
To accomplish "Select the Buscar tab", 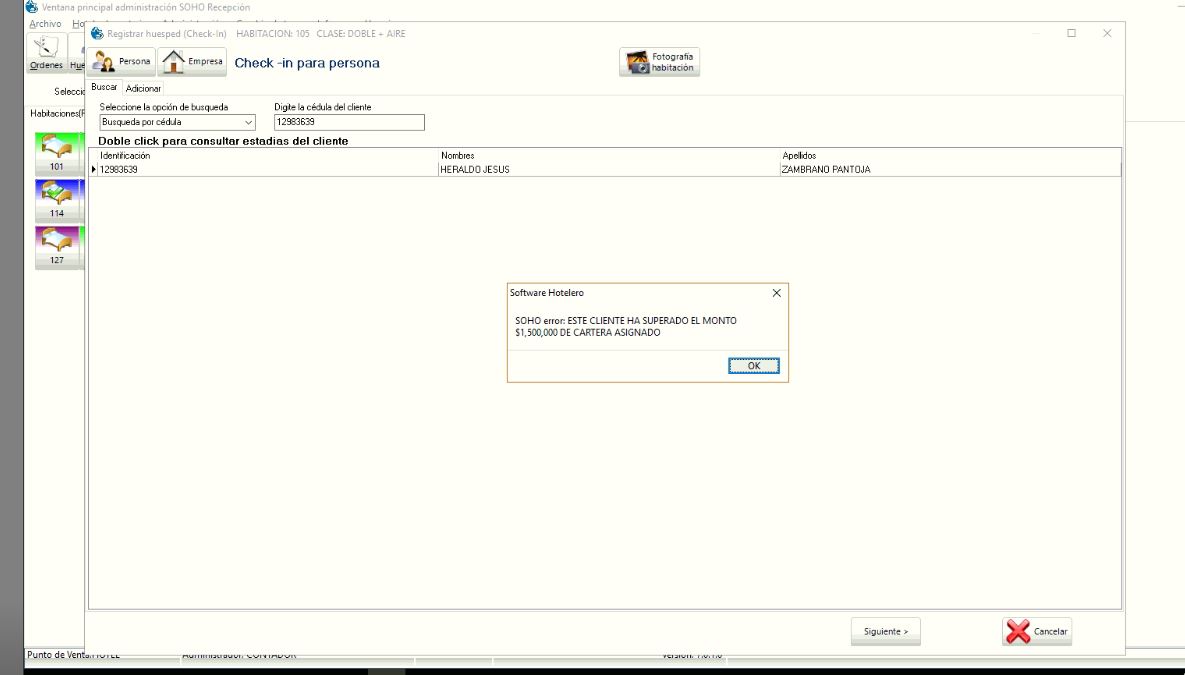I will tap(104, 88).
